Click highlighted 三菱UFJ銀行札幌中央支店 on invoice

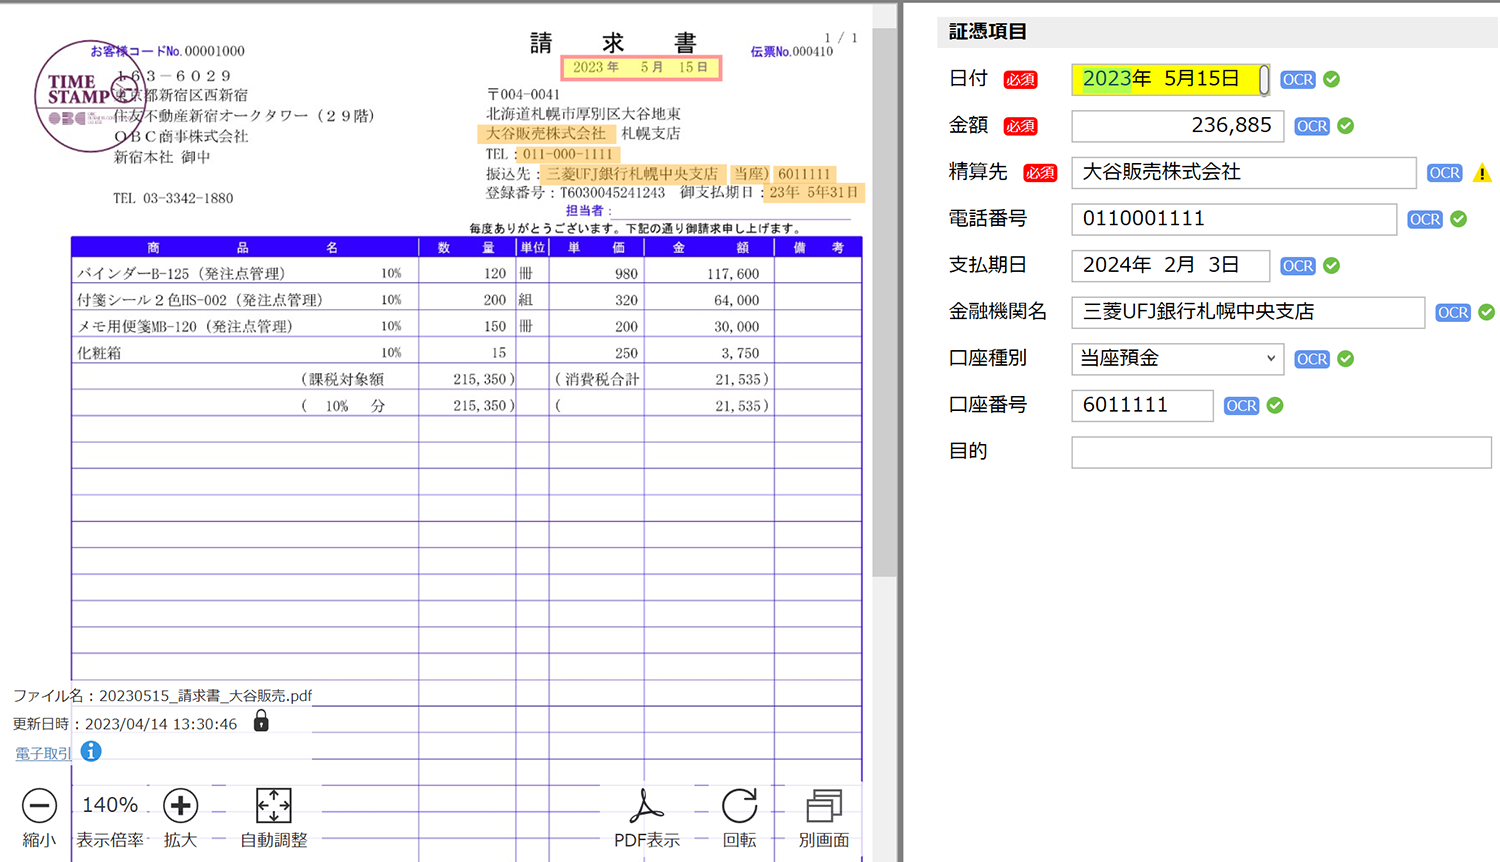pos(632,174)
